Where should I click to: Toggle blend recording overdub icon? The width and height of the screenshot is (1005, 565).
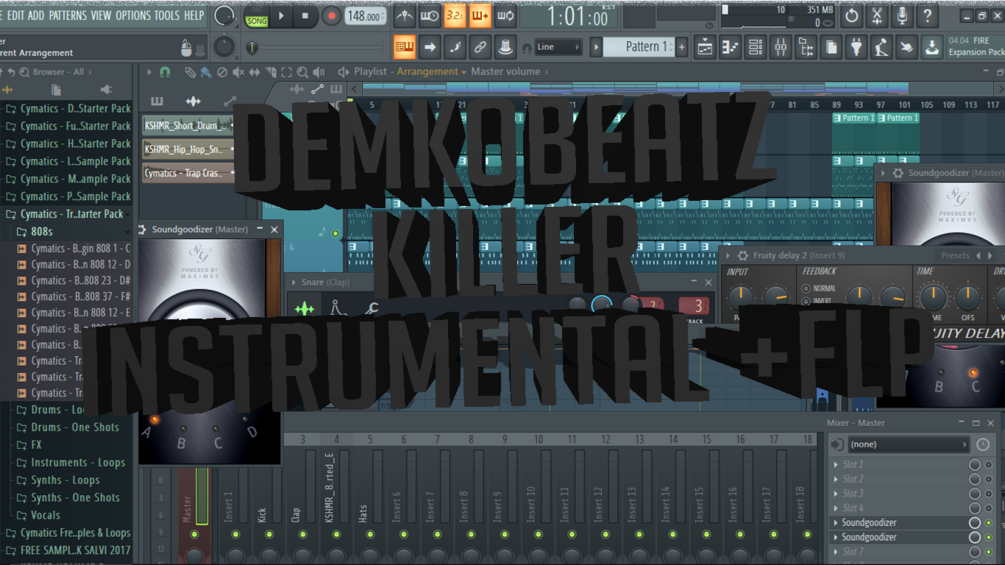480,16
